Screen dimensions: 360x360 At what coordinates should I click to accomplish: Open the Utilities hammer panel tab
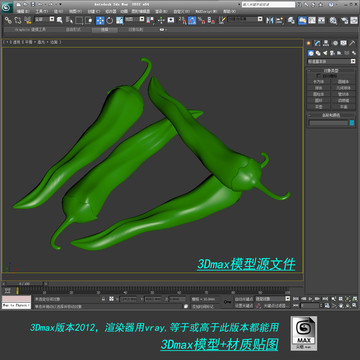tap(352, 43)
